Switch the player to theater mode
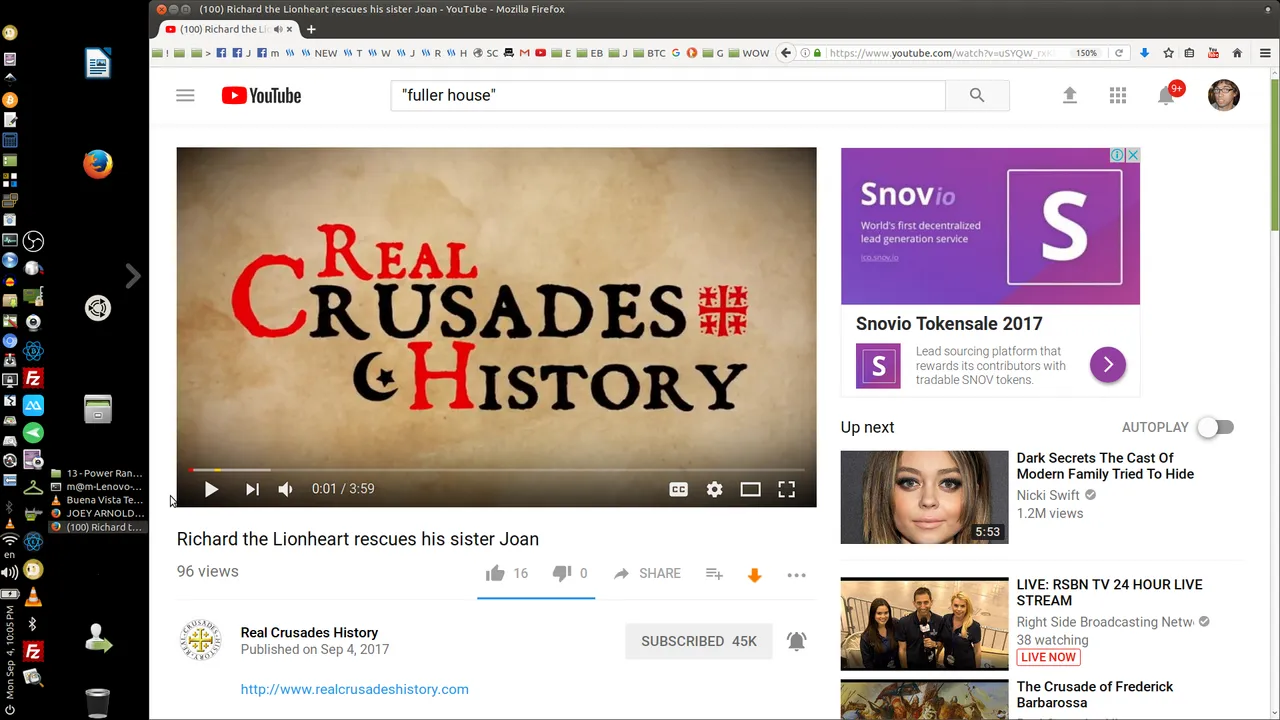Viewport: 1280px width, 720px height. point(750,489)
